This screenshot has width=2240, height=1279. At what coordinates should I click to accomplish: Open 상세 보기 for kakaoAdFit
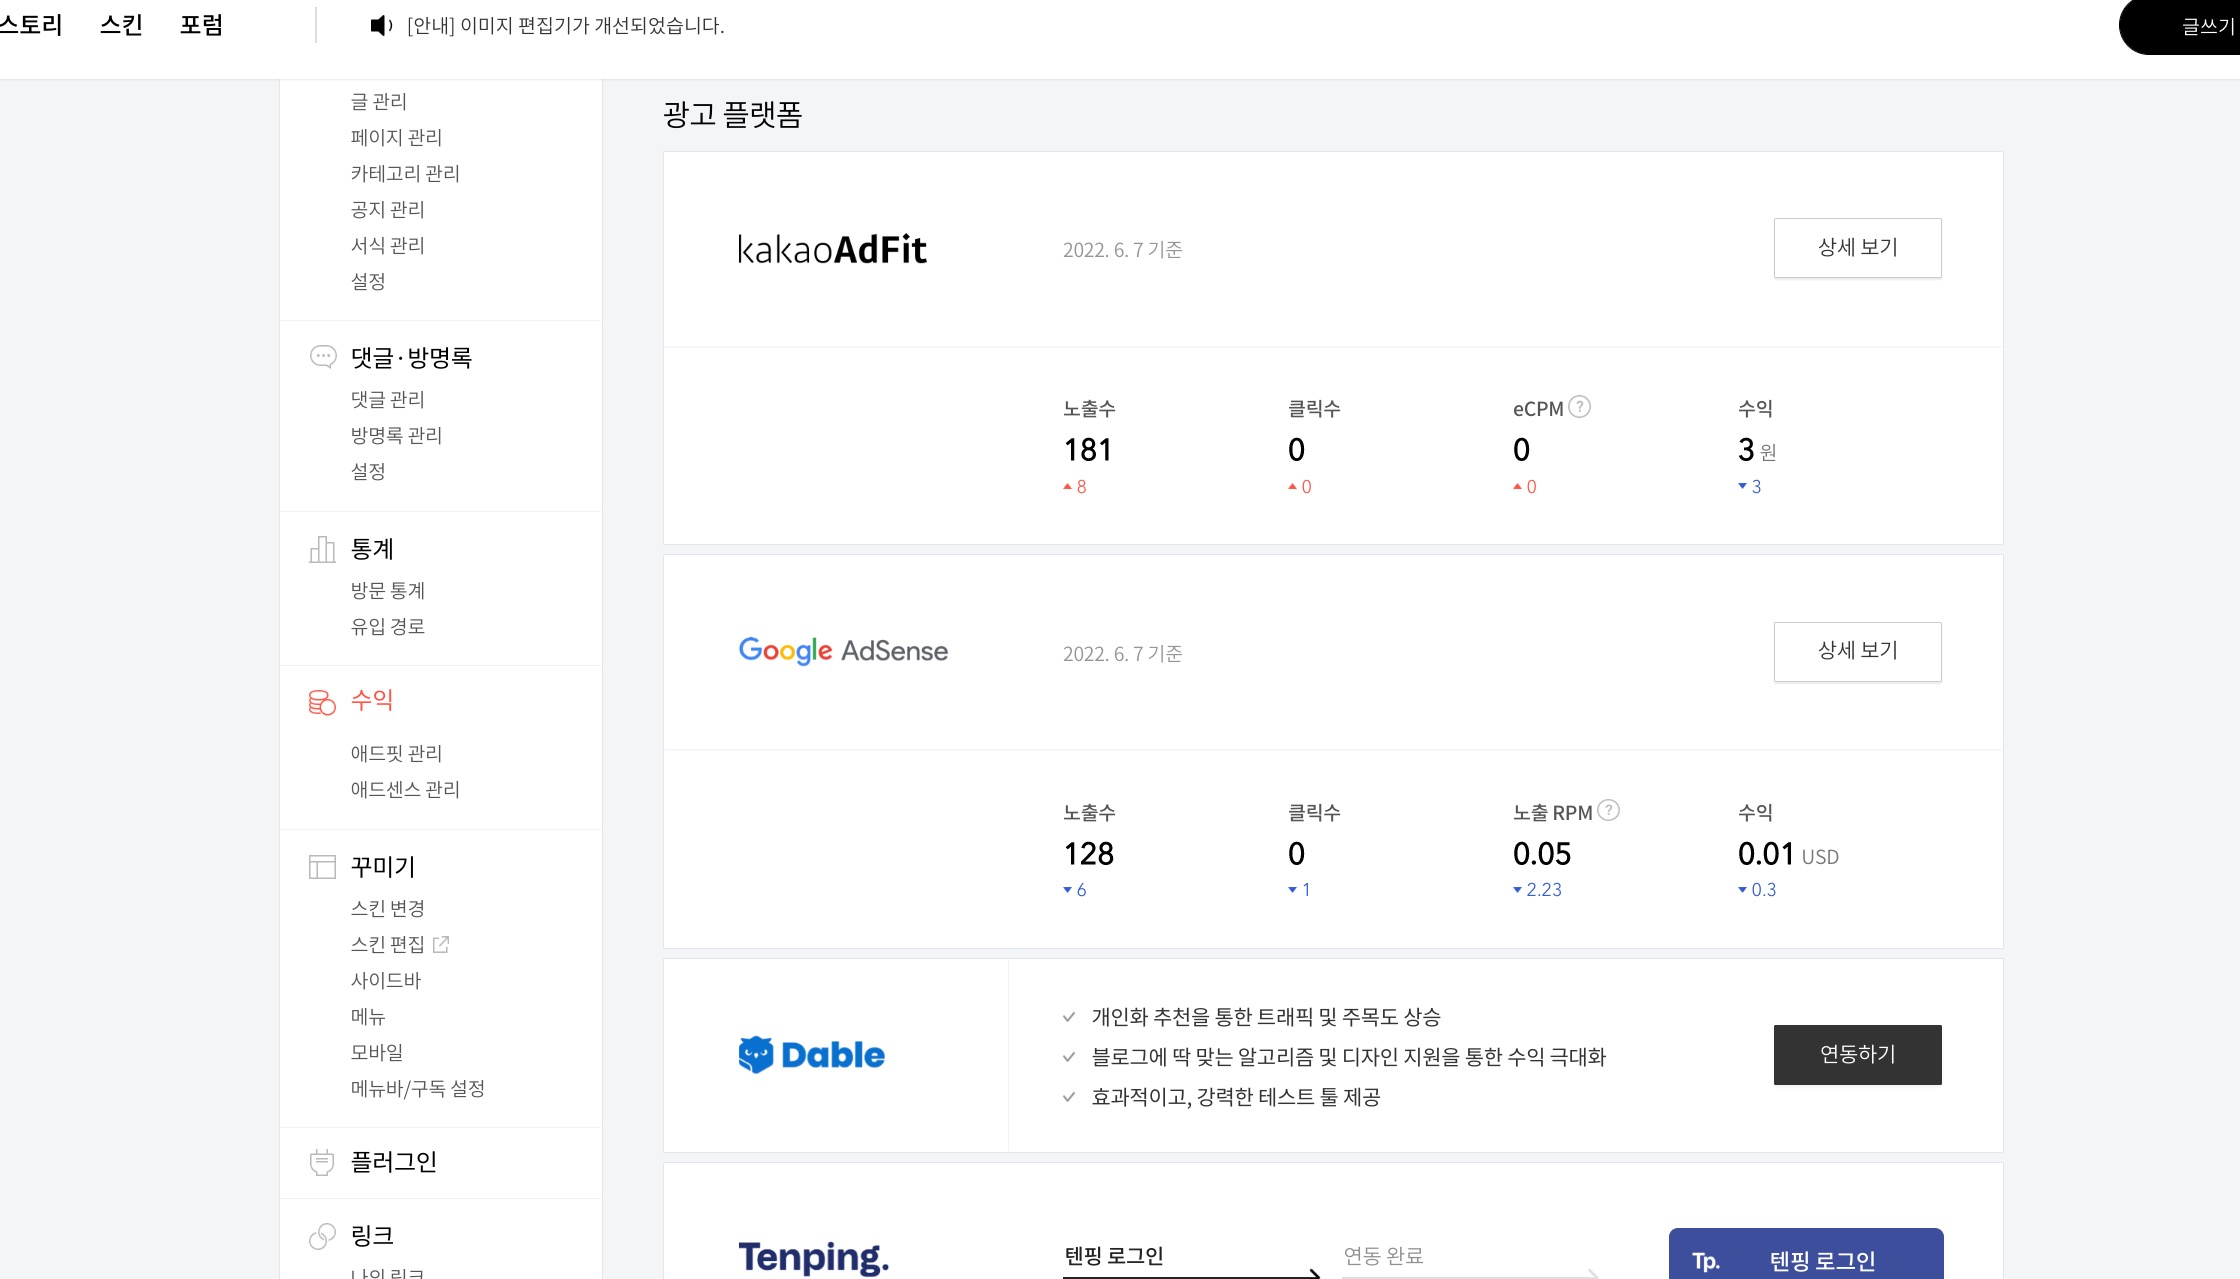1857,248
